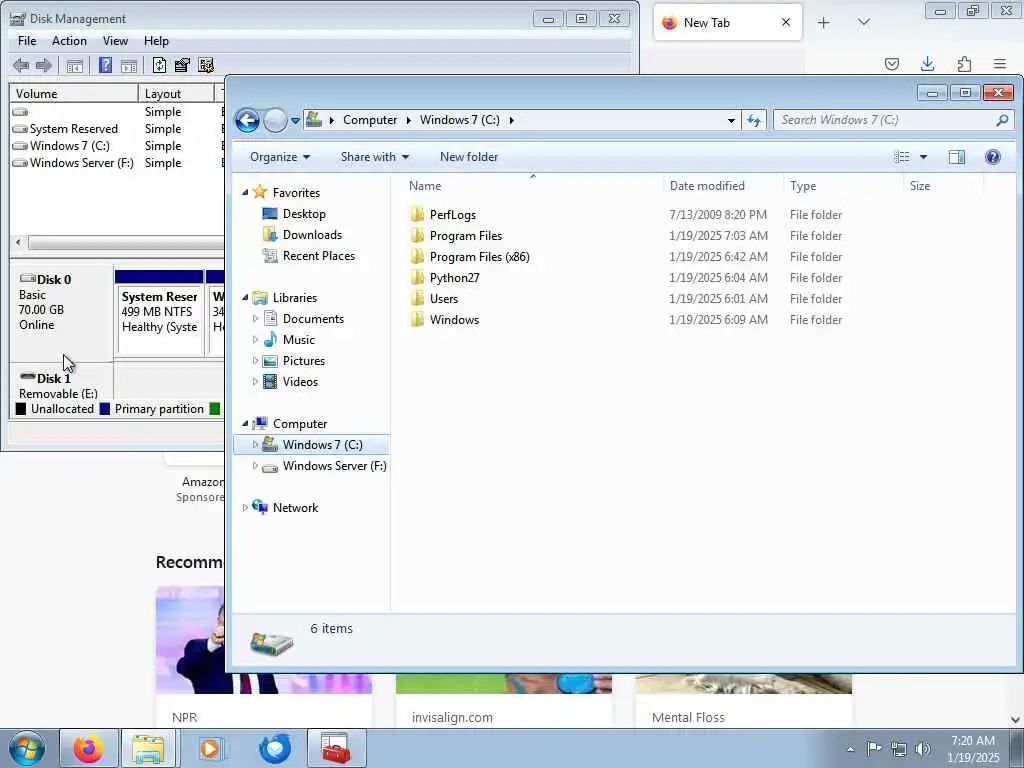The height and width of the screenshot is (768, 1024).
Task: Click Back arrow in Disk Management toolbar
Action: pos(21,65)
